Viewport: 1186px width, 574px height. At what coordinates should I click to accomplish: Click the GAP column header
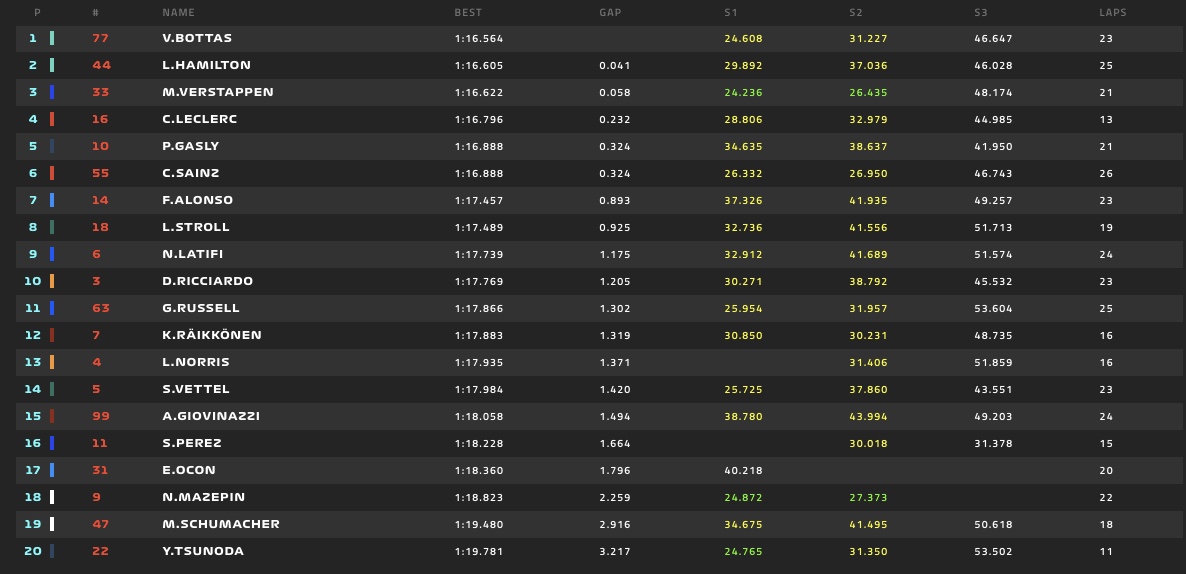tap(610, 13)
